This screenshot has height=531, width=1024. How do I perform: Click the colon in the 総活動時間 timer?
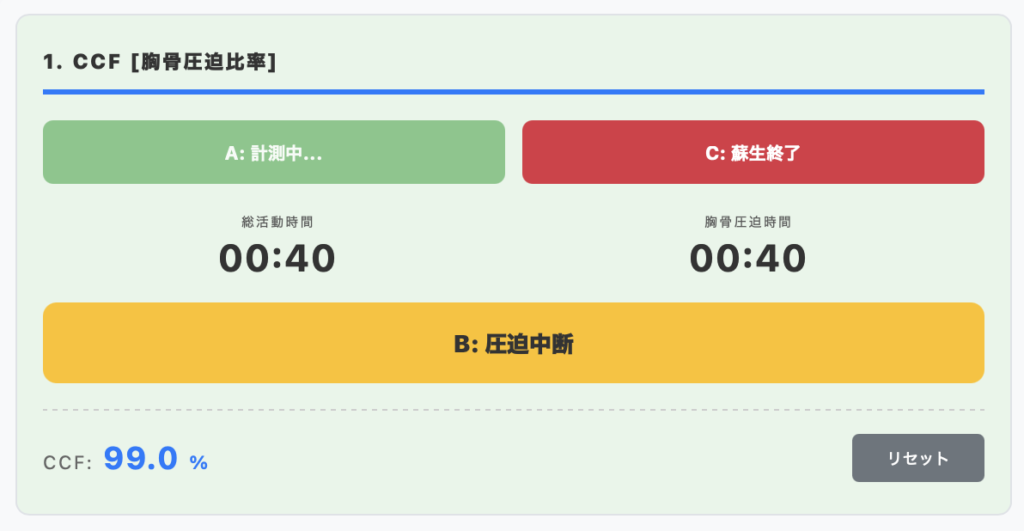click(x=277, y=260)
